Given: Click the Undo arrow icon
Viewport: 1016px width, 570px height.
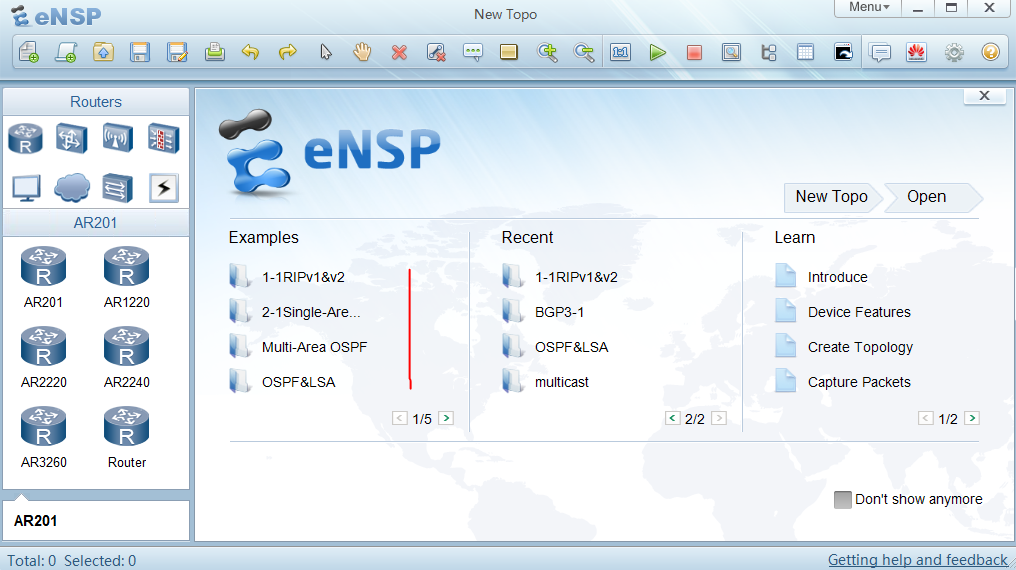Looking at the screenshot, I should [x=251, y=52].
